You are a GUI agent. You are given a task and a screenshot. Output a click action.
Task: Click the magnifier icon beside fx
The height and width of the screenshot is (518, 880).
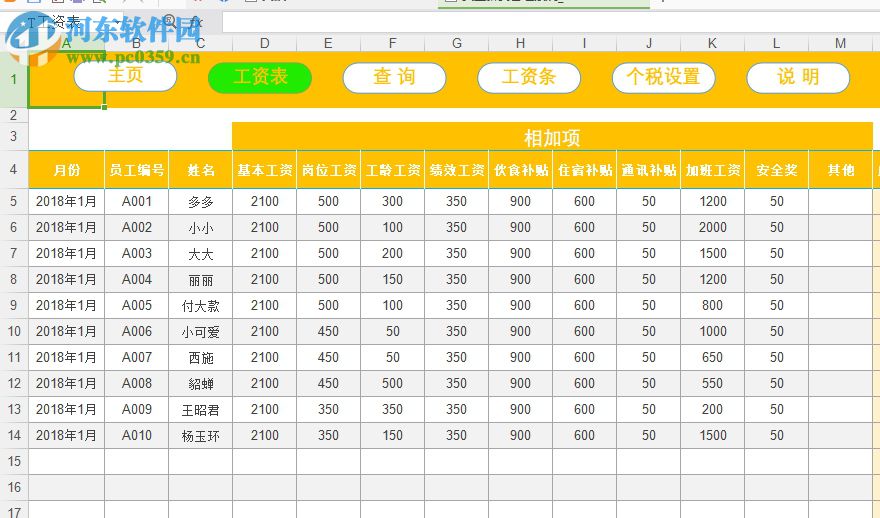169,21
